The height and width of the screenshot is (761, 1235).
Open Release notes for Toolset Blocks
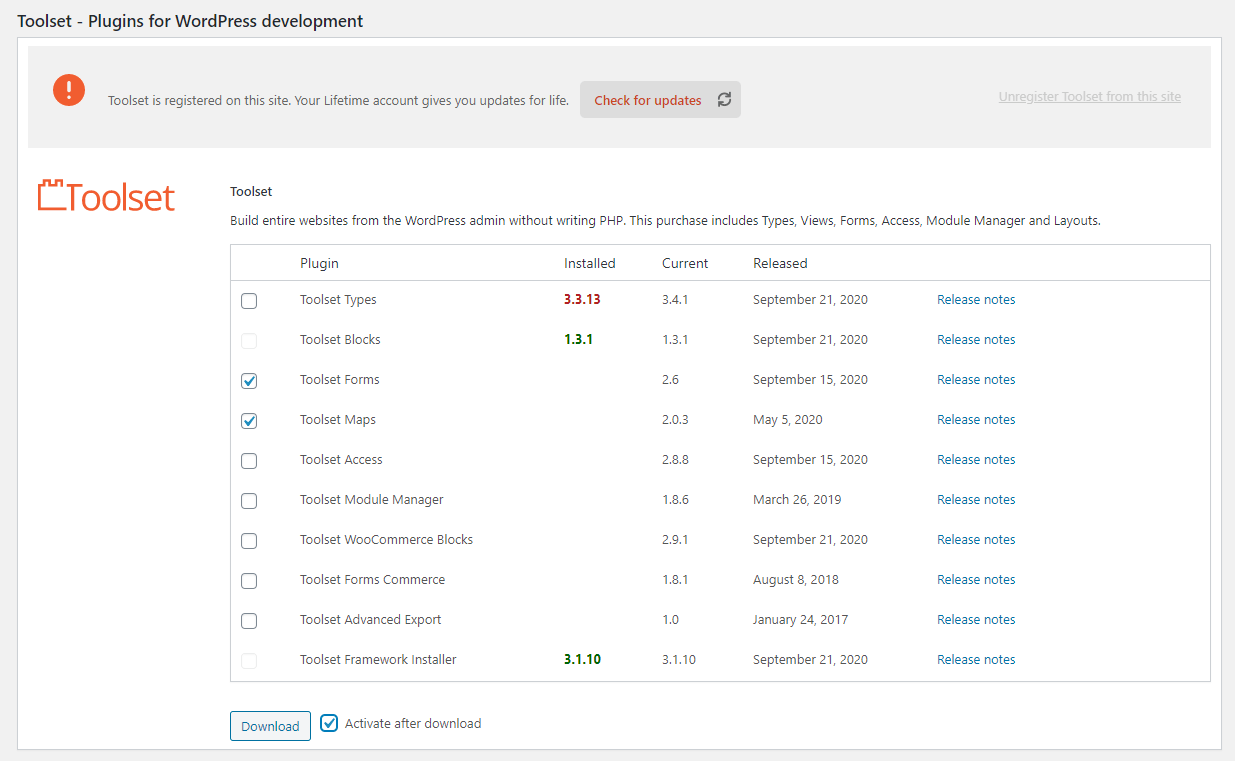tap(976, 340)
